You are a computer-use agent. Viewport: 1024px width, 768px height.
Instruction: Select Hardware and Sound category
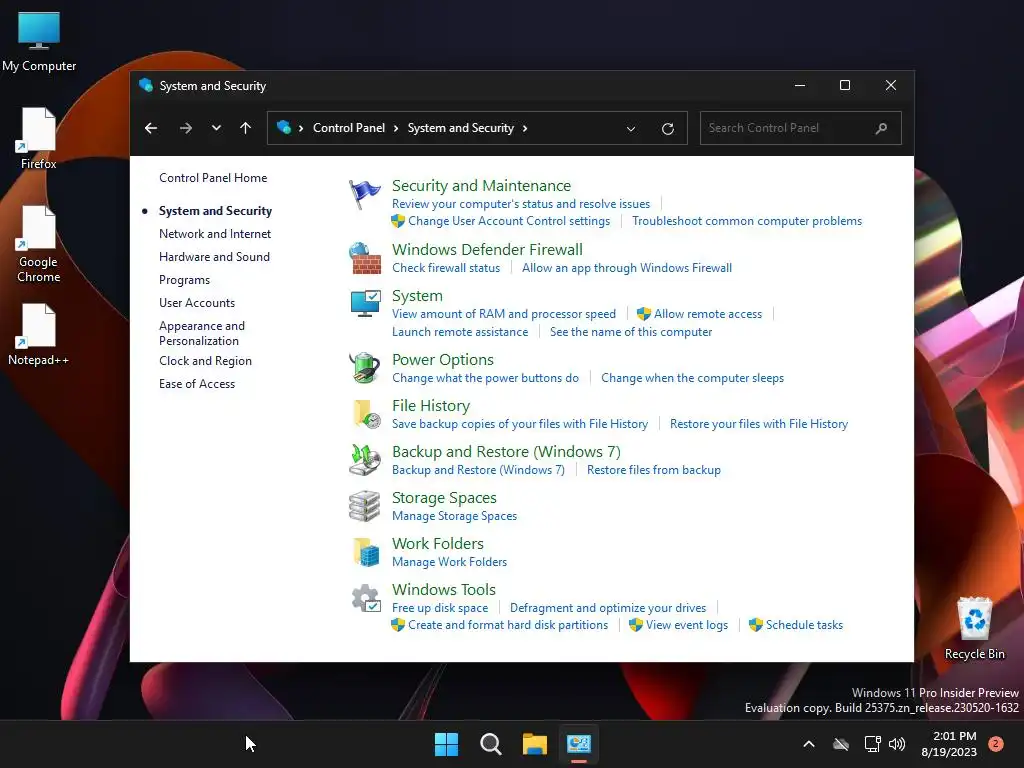pos(214,257)
